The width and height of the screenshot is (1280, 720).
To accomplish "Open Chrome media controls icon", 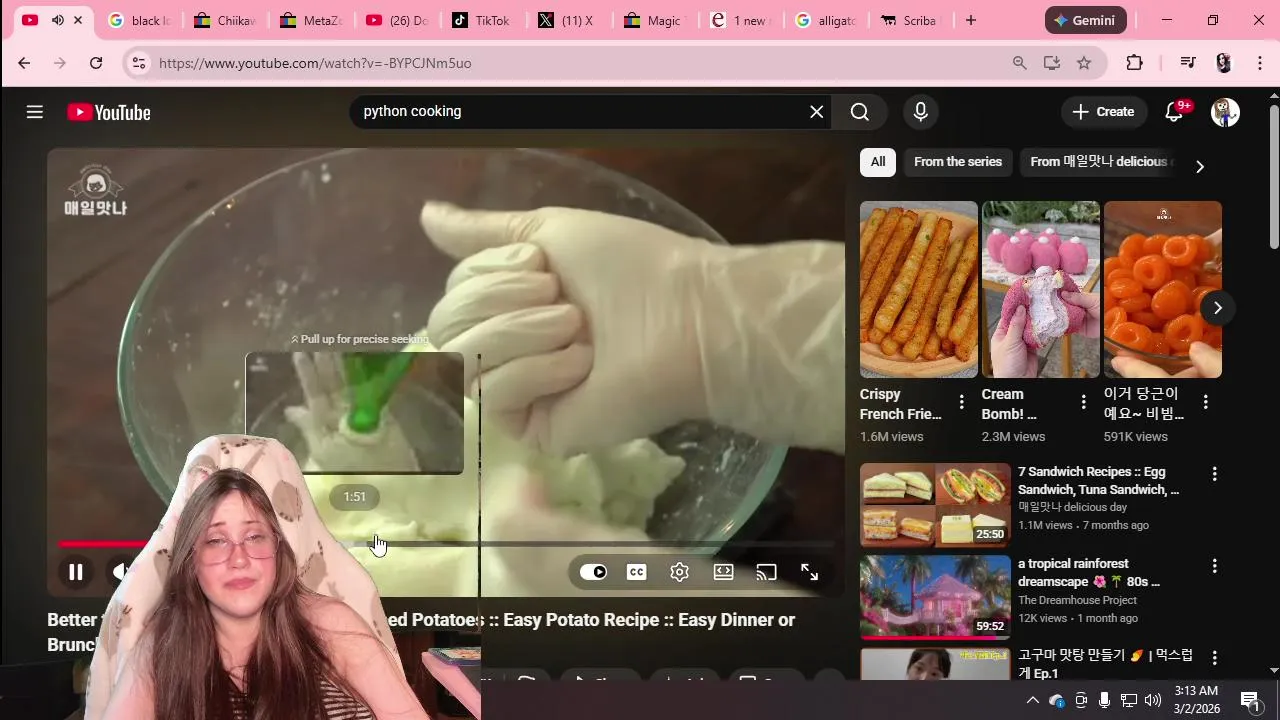I will 1187,63.
